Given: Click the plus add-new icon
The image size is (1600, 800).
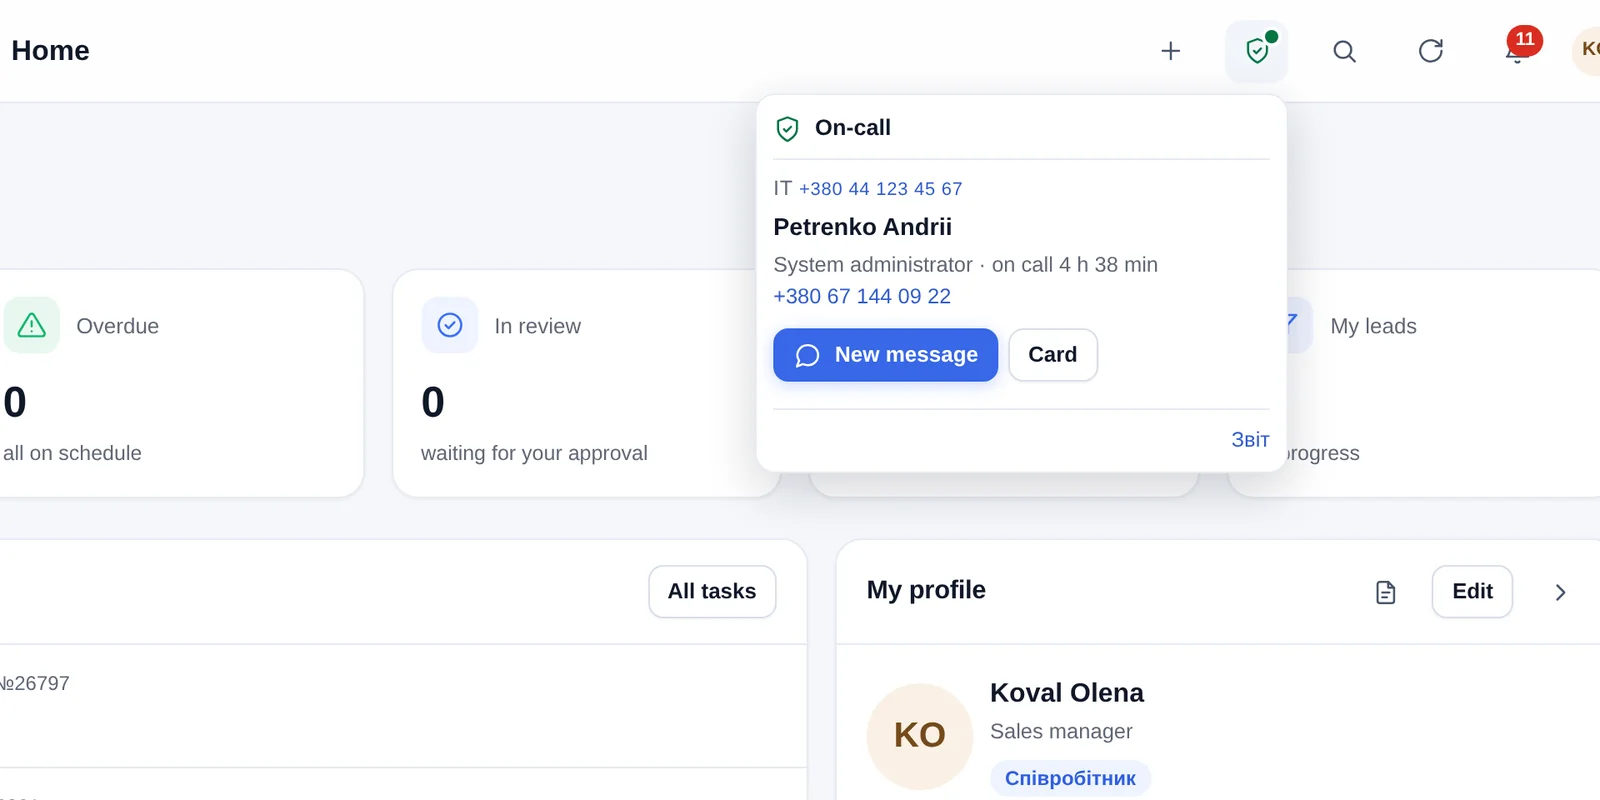Looking at the screenshot, I should click(1170, 51).
